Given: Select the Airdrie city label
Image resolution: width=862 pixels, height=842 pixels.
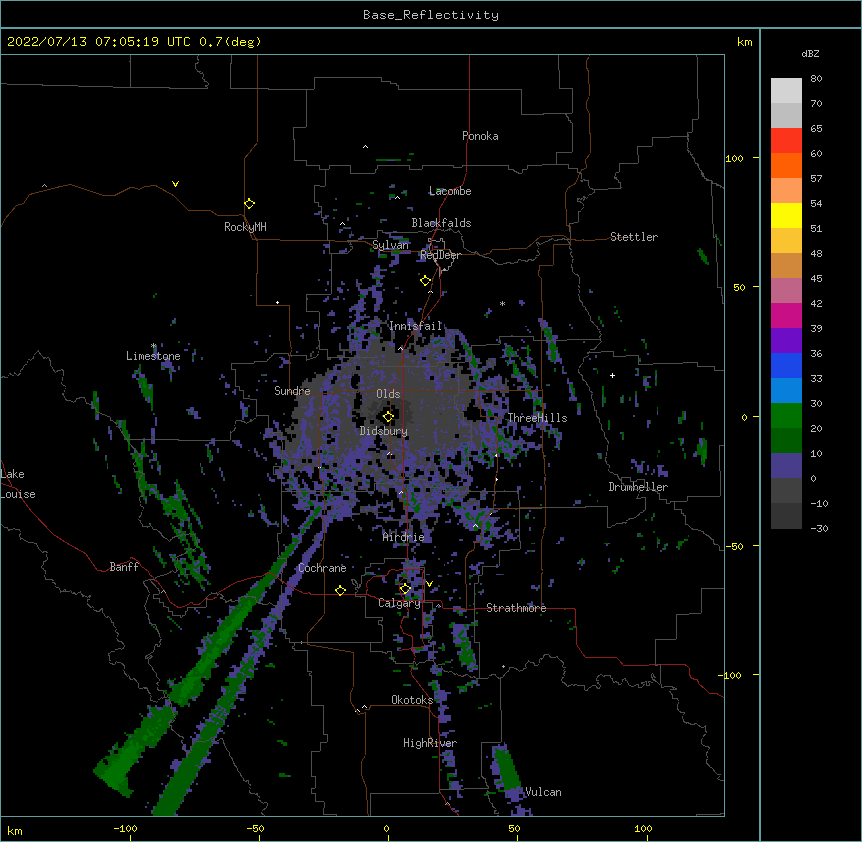Looking at the screenshot, I should (x=404, y=537).
